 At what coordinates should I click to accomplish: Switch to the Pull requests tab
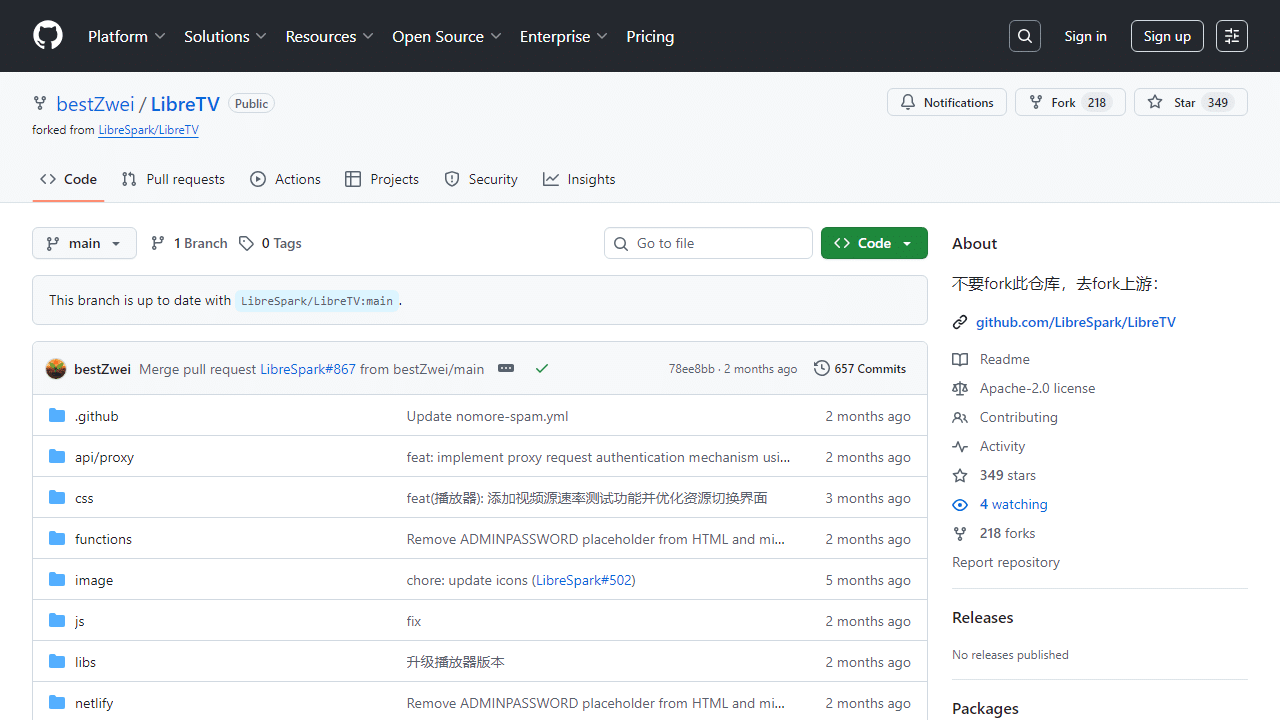[x=173, y=179]
